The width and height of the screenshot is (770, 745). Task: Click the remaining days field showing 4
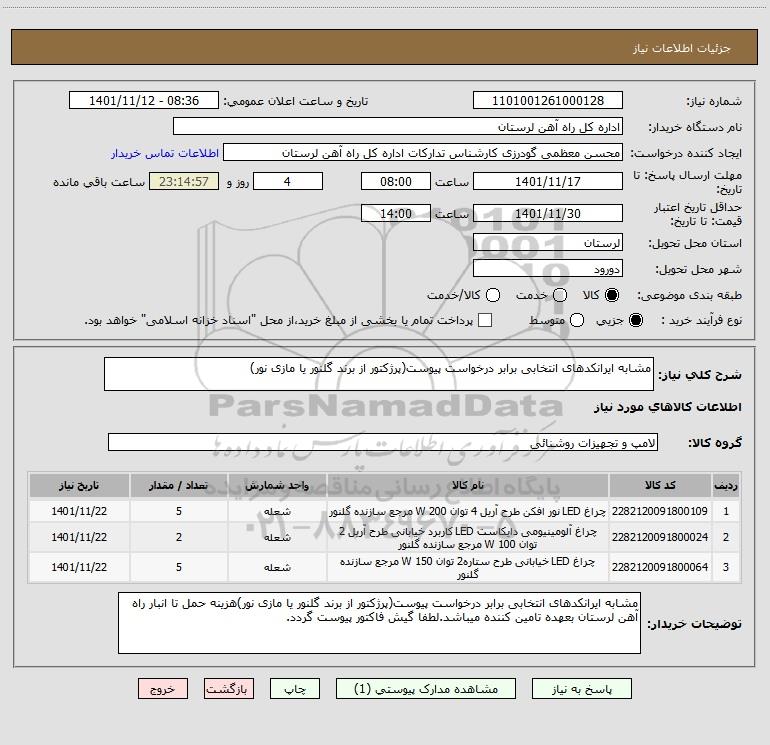pos(288,181)
